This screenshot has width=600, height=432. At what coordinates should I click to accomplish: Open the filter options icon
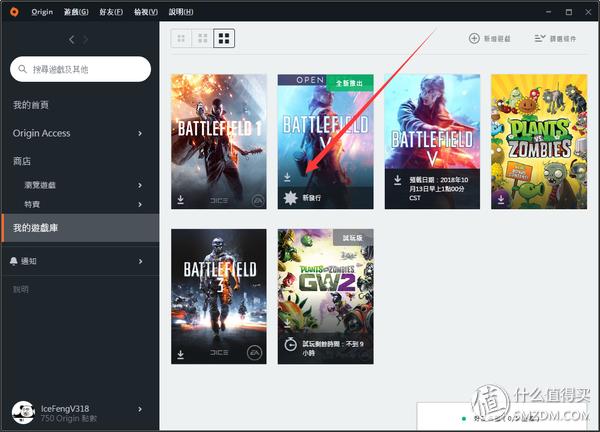coord(540,38)
